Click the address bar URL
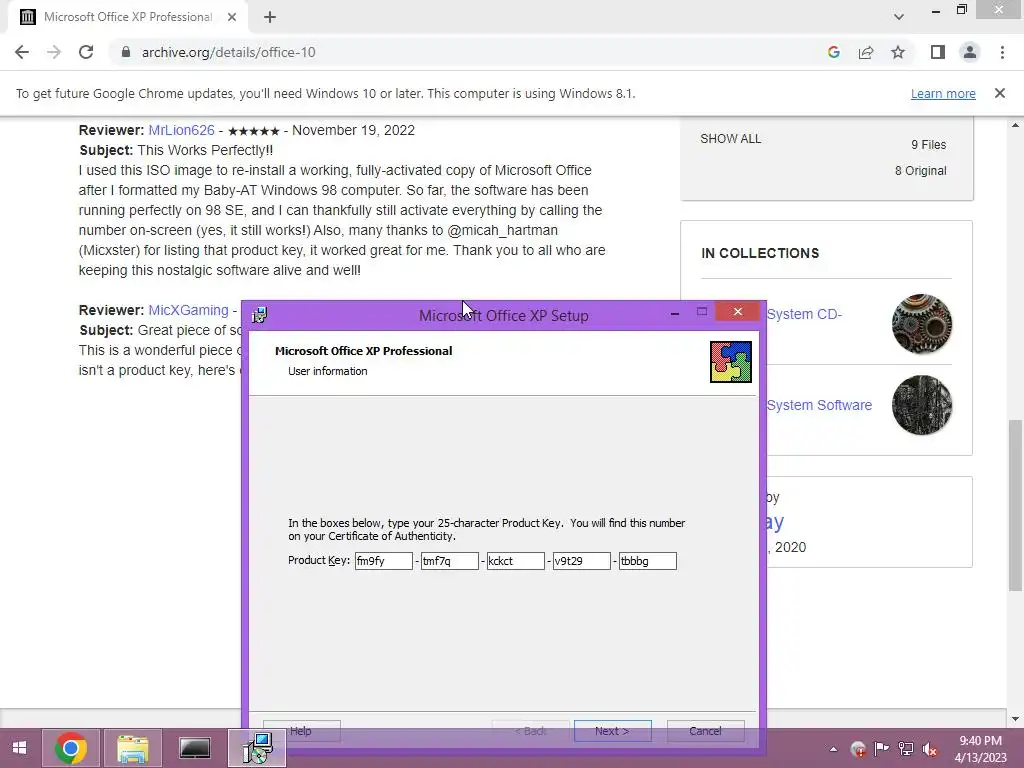1024x768 pixels. 229,52
